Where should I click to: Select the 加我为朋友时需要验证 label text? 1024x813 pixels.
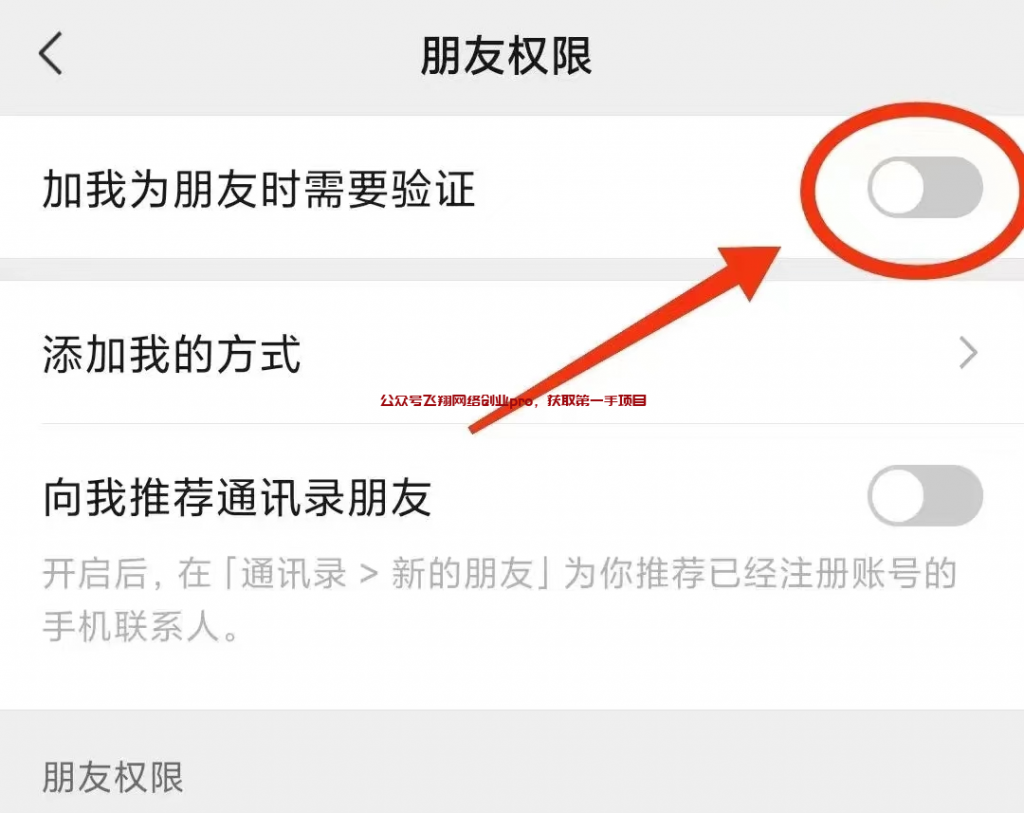(259, 189)
